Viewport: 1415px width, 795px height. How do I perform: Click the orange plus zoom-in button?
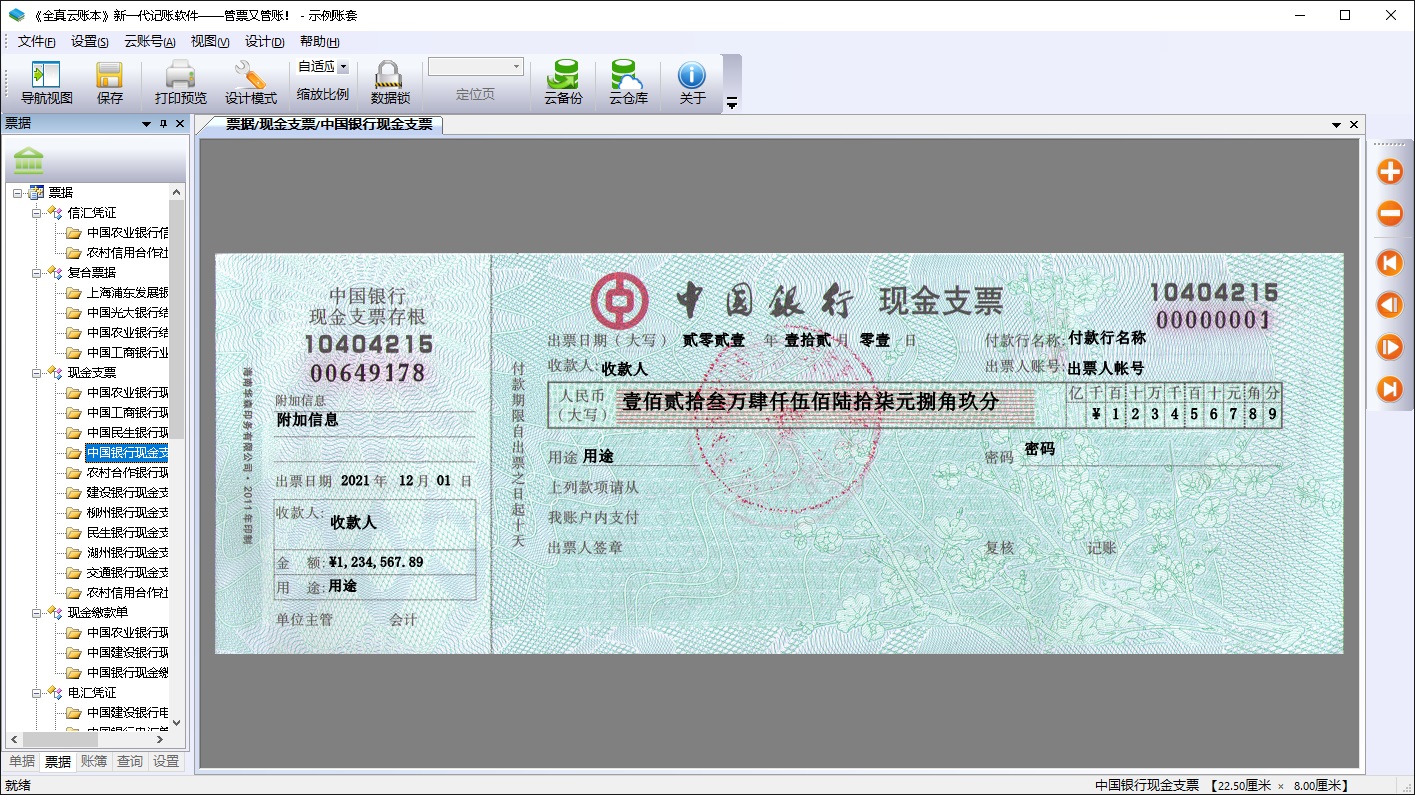pyautogui.click(x=1390, y=172)
